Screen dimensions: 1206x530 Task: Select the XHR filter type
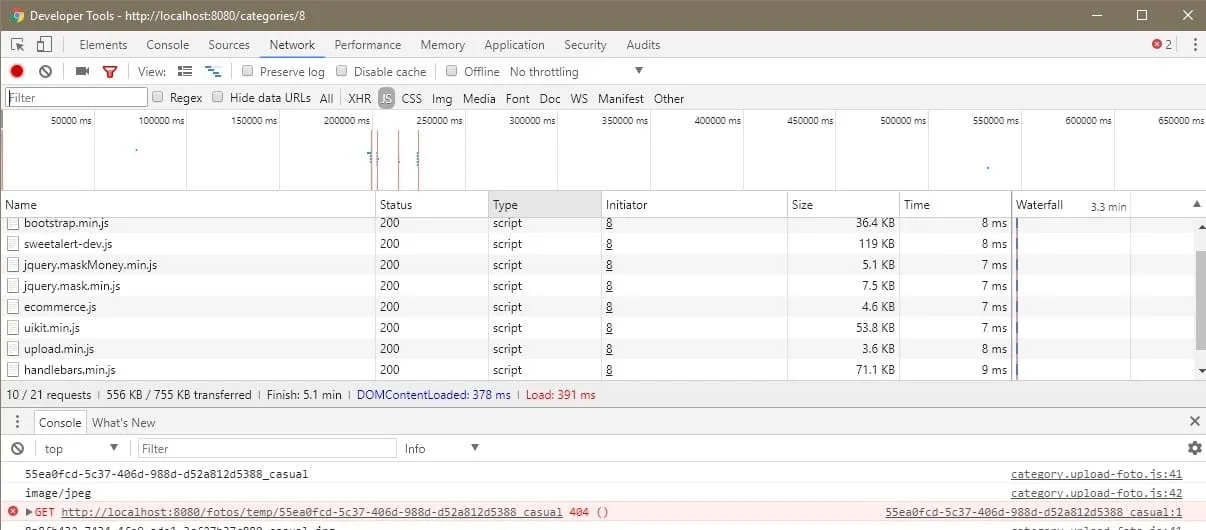[x=359, y=99]
